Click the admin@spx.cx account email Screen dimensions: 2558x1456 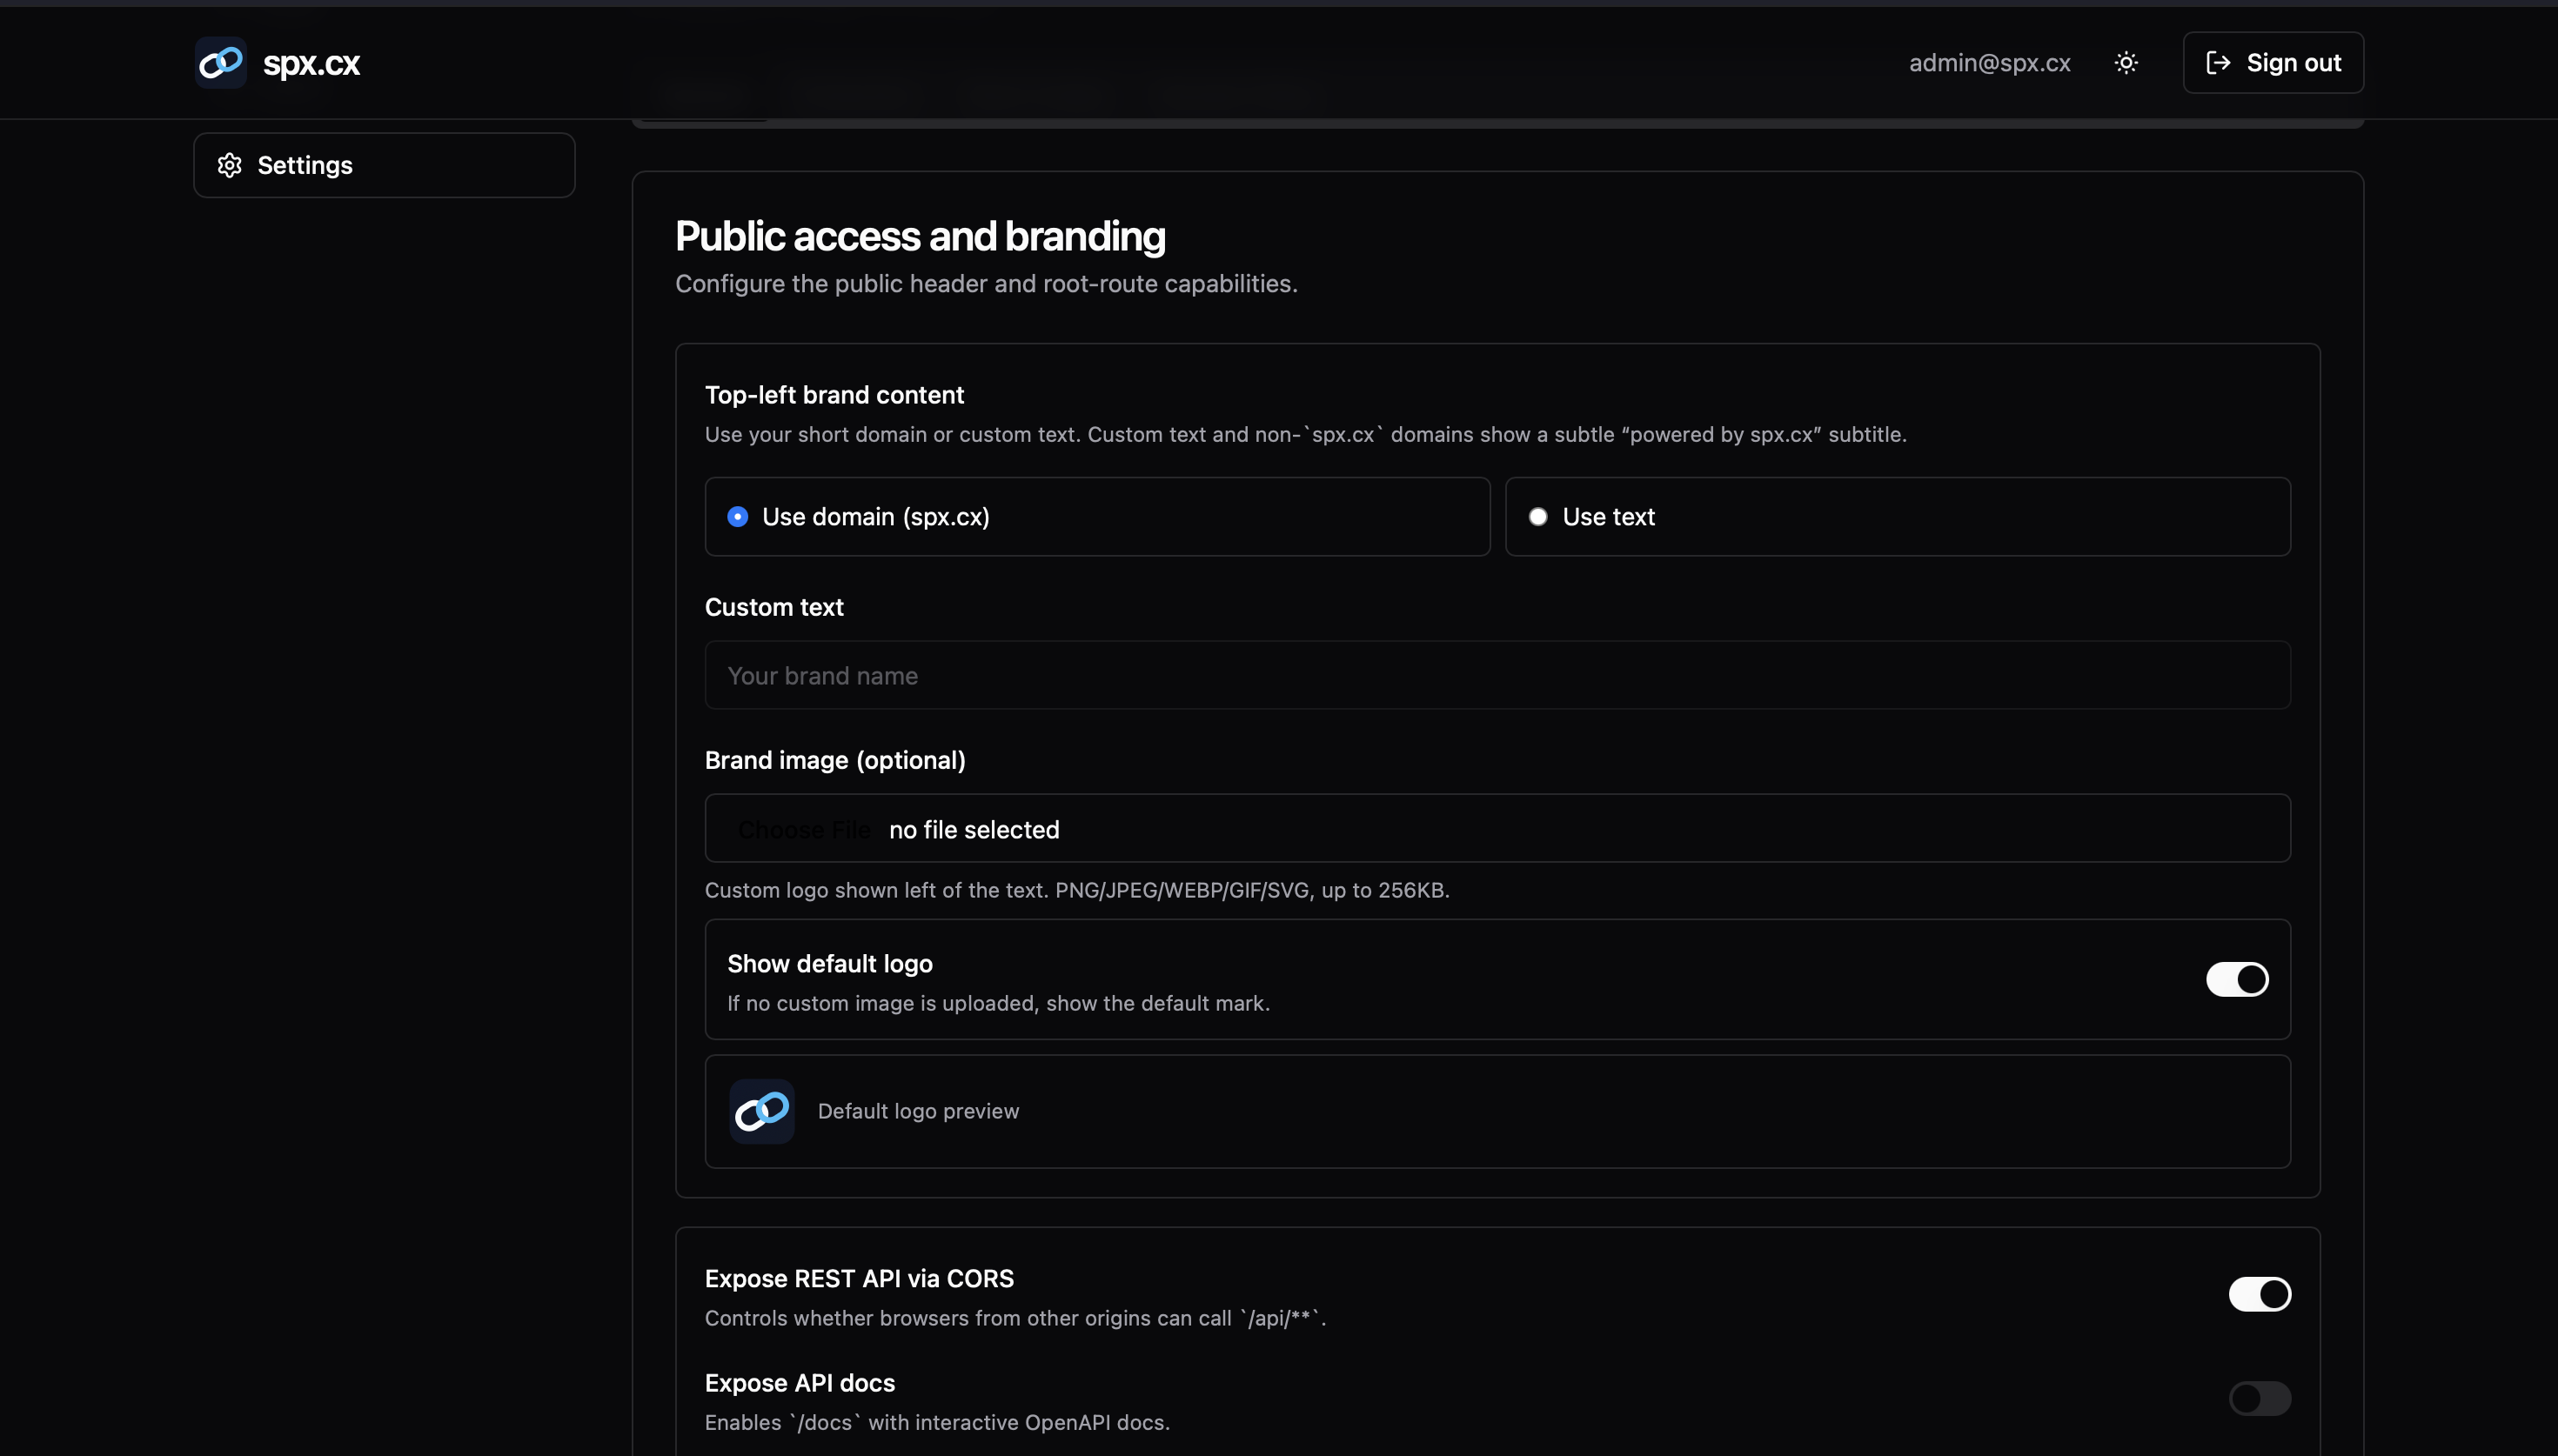[1989, 63]
